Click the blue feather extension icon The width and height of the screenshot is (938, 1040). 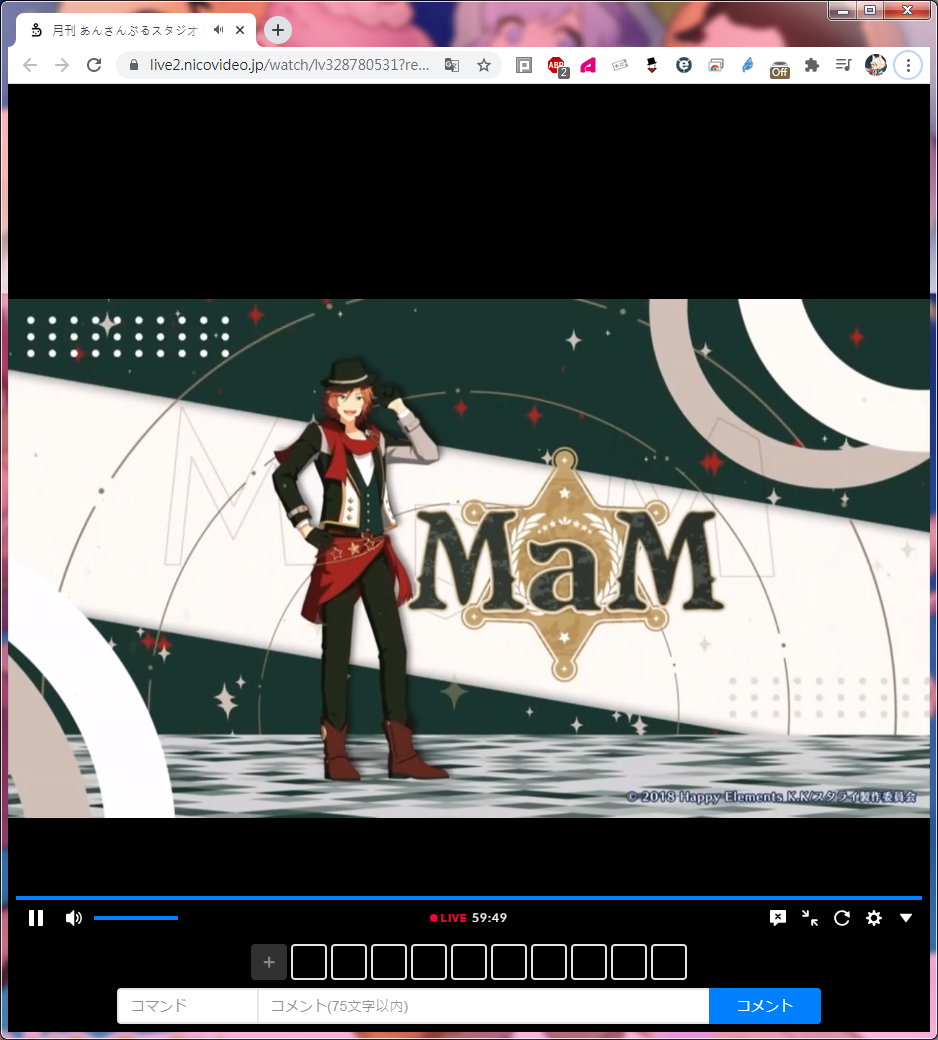748,65
